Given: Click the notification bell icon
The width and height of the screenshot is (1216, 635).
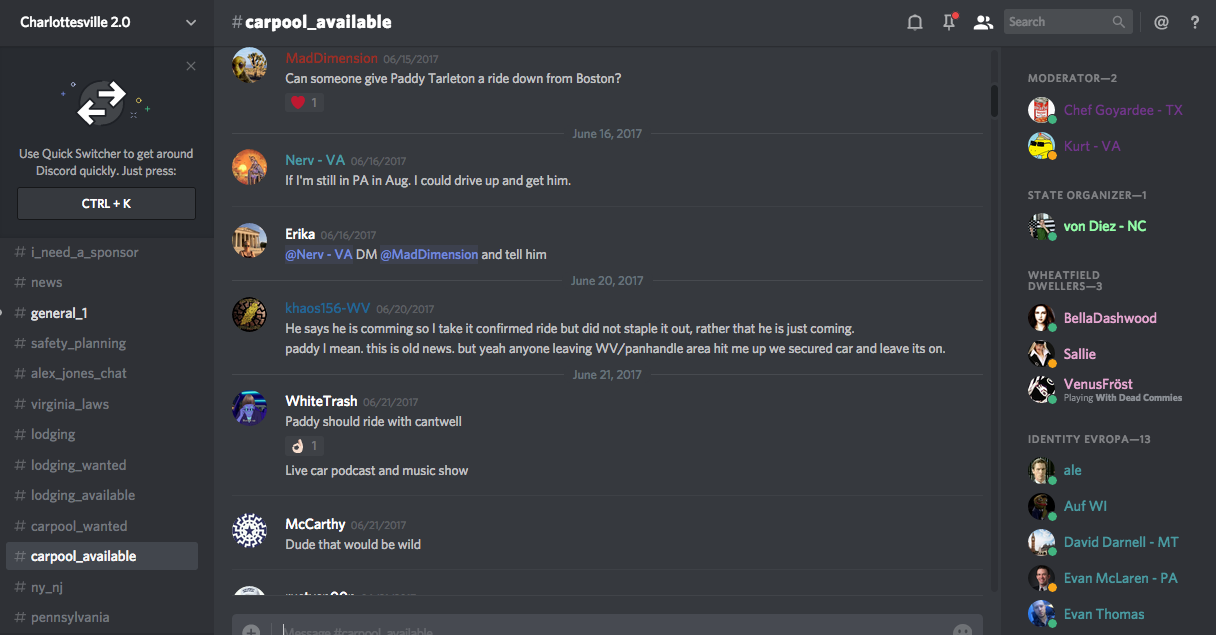Looking at the screenshot, I should point(914,22).
